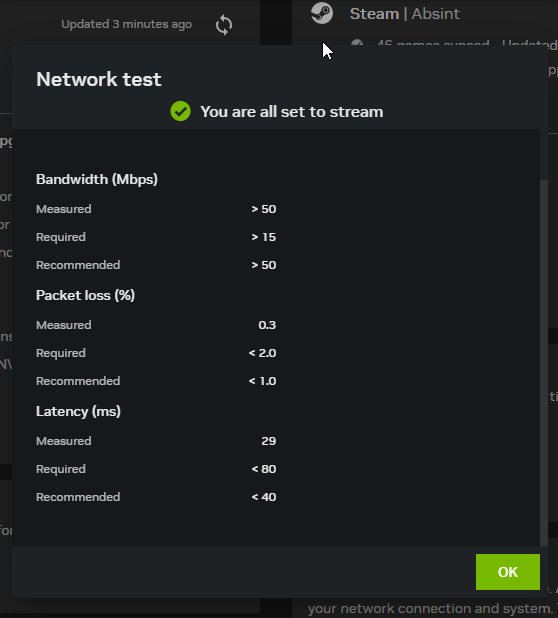
Task: Confirm the network test with OK
Action: click(x=508, y=572)
